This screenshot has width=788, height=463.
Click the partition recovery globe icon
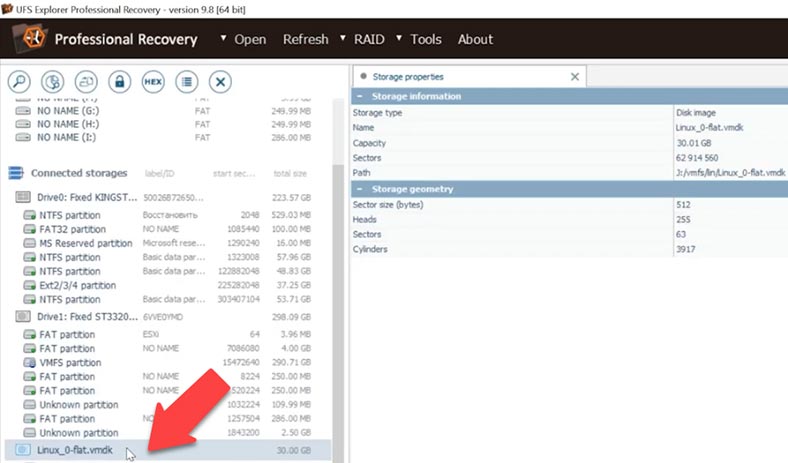(x=53, y=81)
